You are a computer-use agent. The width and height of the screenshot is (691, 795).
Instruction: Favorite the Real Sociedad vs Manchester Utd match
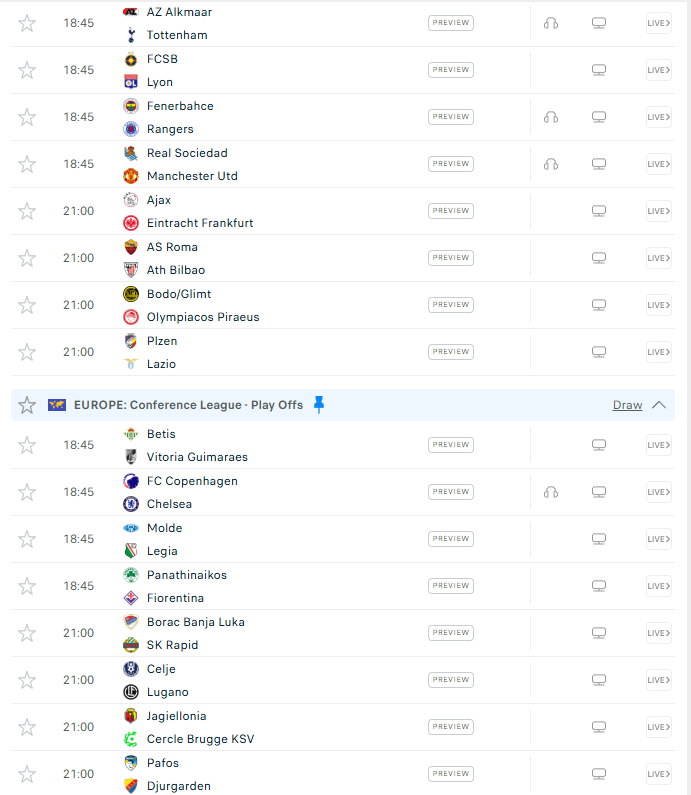coord(27,164)
